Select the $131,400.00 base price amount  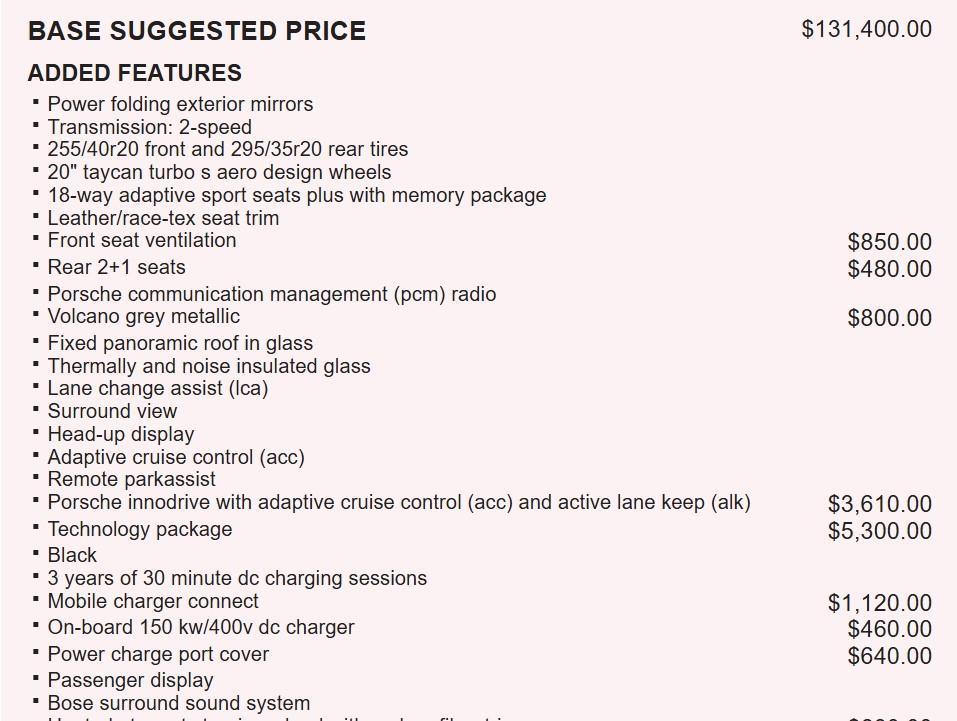[866, 29]
